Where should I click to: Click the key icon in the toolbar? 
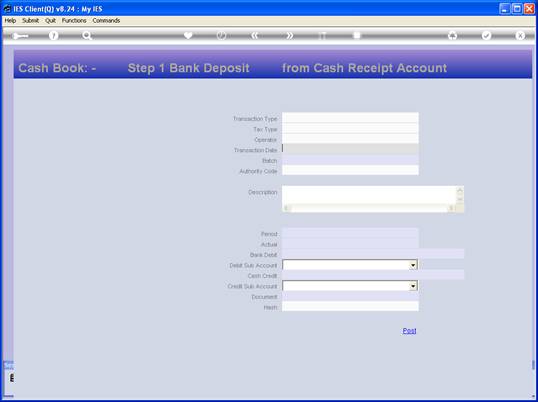21,36
